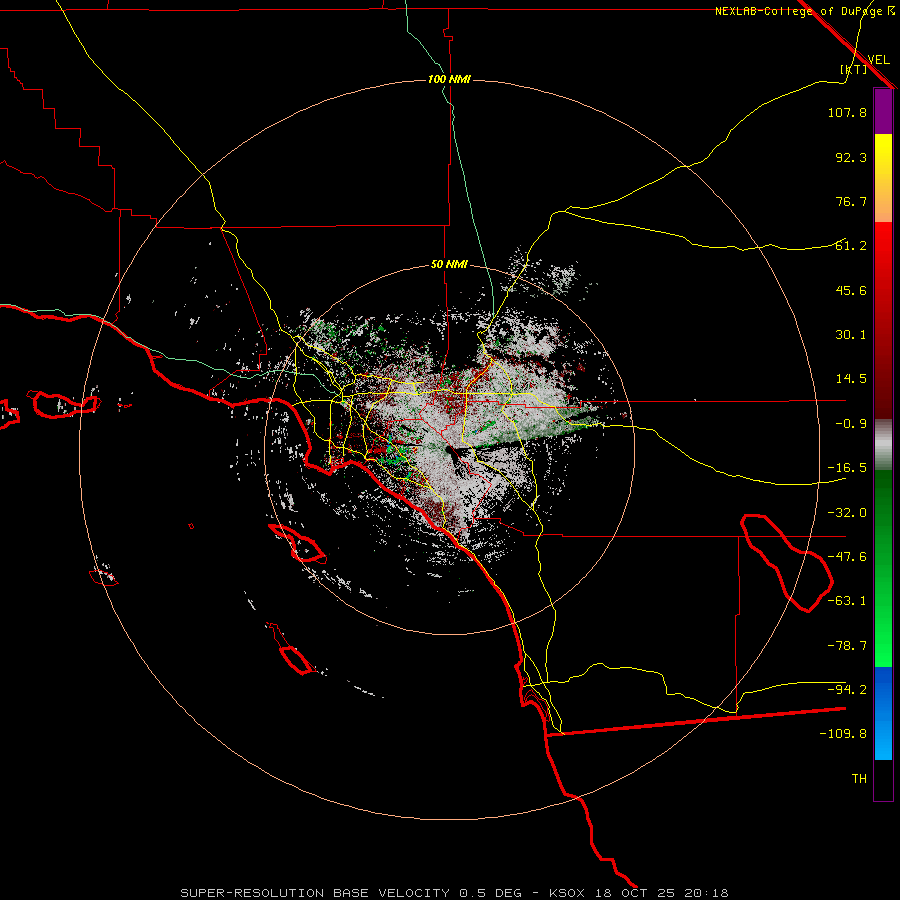The height and width of the screenshot is (900, 900).
Task: Select the blue segment of velocity color bar
Action: click(x=883, y=713)
